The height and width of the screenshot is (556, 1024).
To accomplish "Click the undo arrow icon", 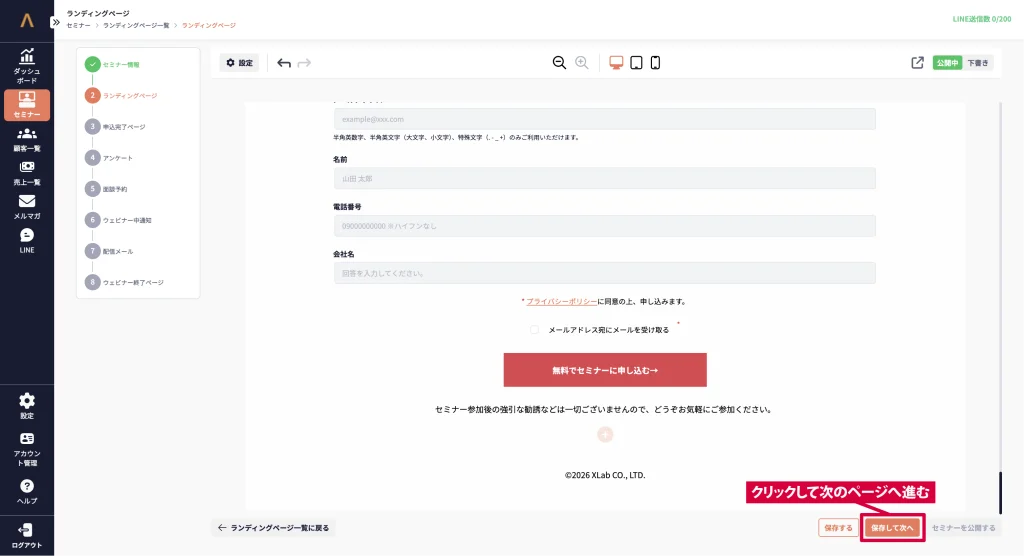I will click(x=284, y=63).
